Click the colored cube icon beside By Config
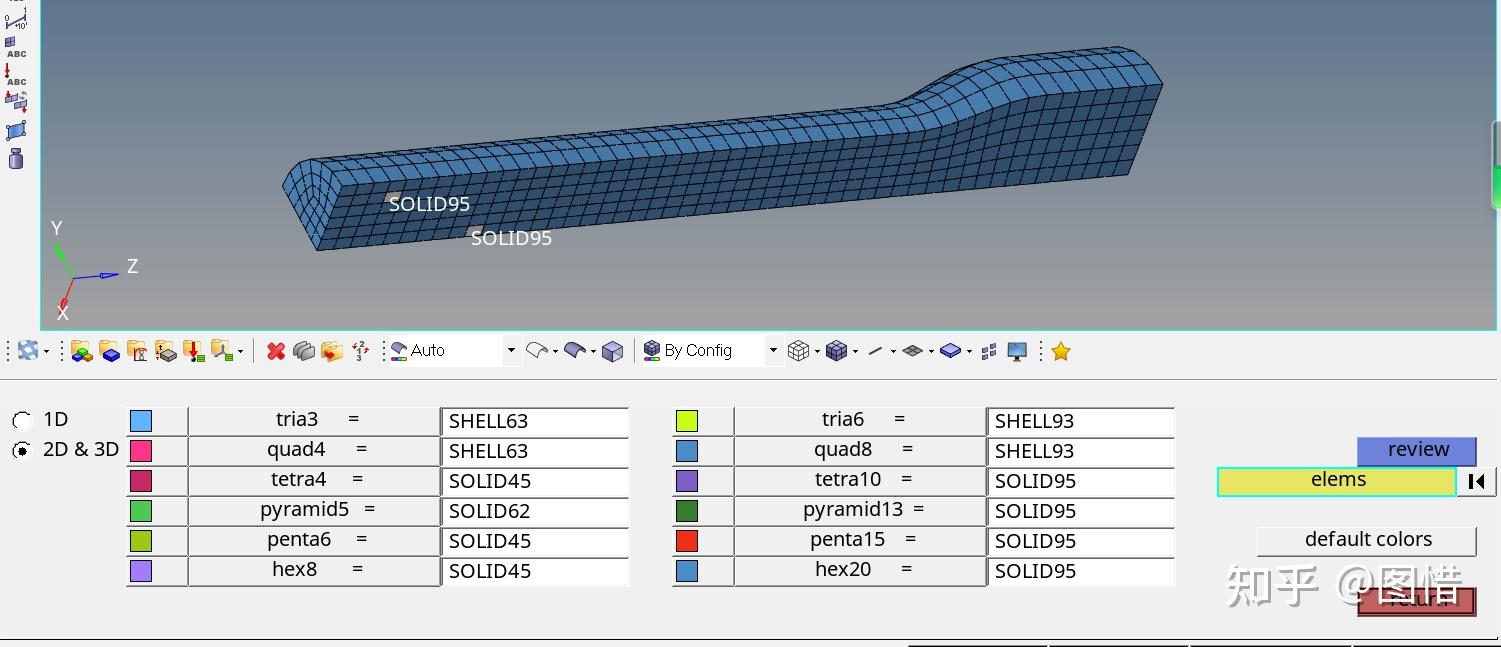Screen dimensions: 1501x647 pyautogui.click(x=652, y=350)
